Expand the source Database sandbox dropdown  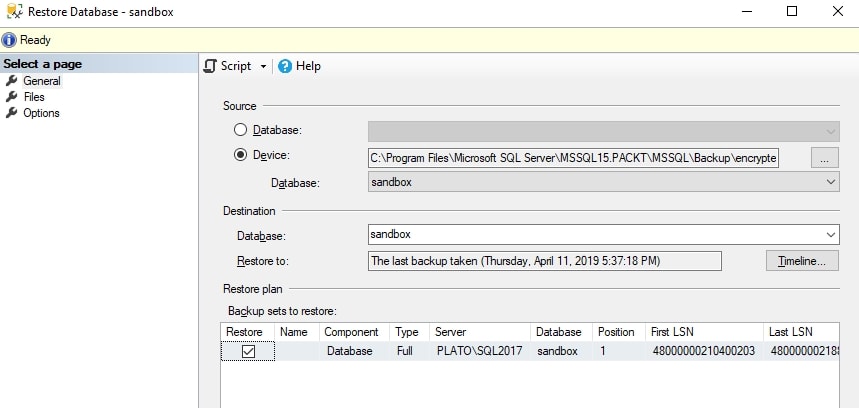tap(831, 182)
